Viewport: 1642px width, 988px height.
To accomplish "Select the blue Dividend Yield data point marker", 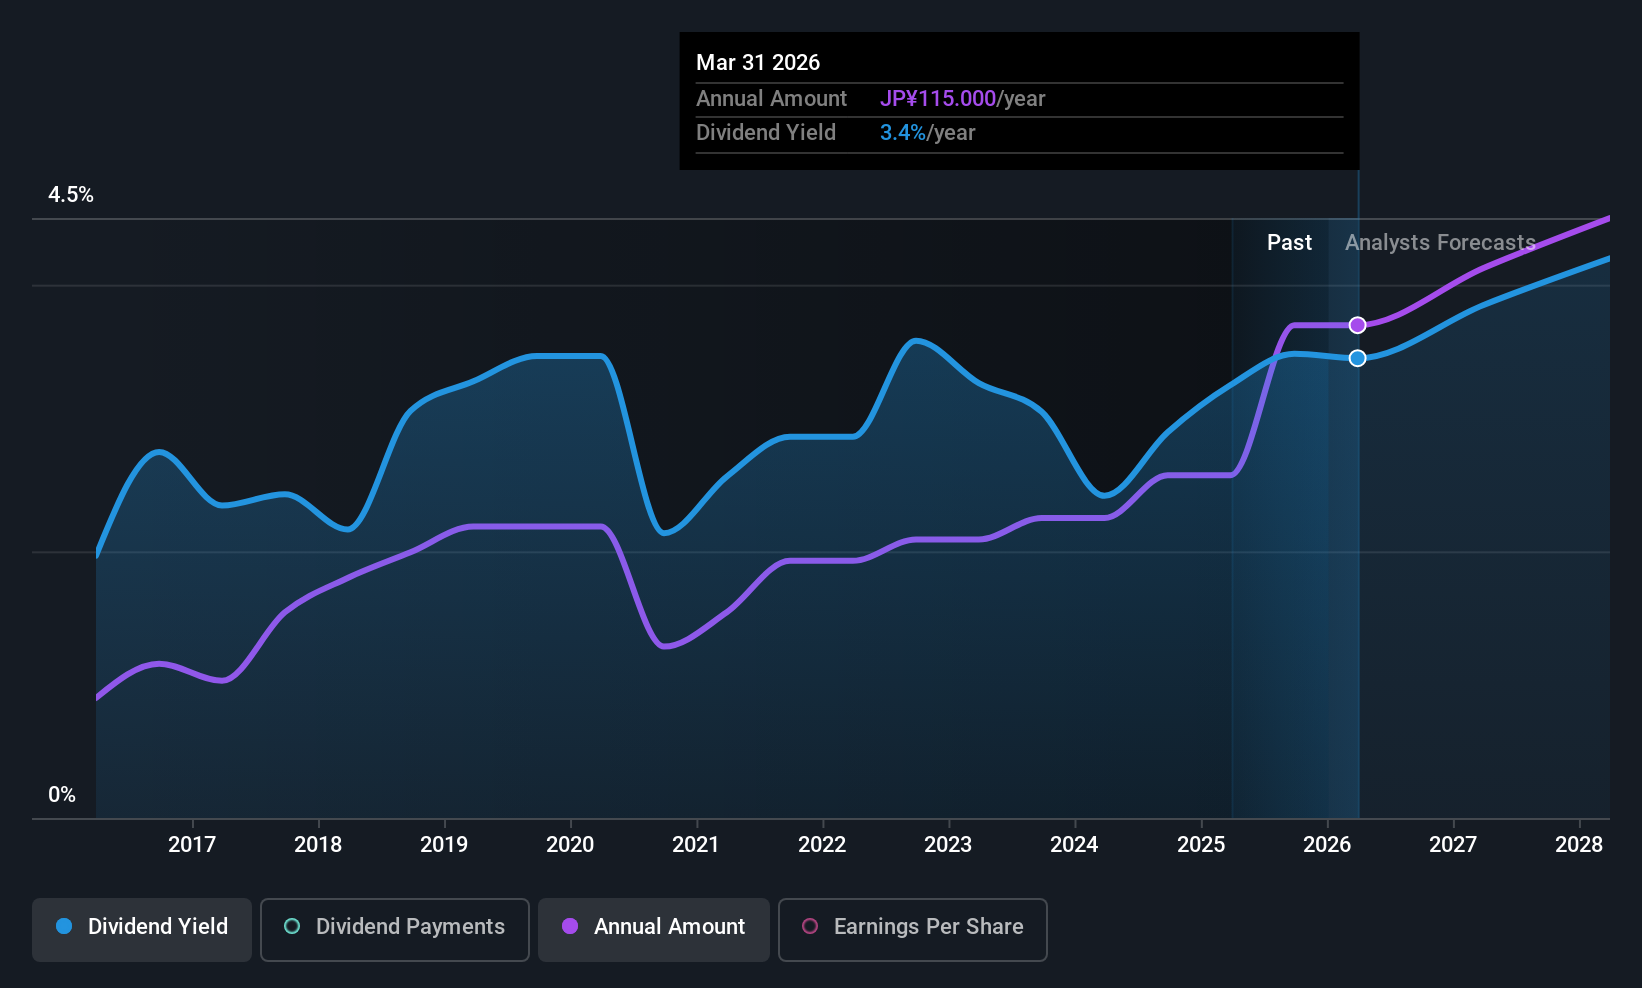I will click(x=1357, y=358).
